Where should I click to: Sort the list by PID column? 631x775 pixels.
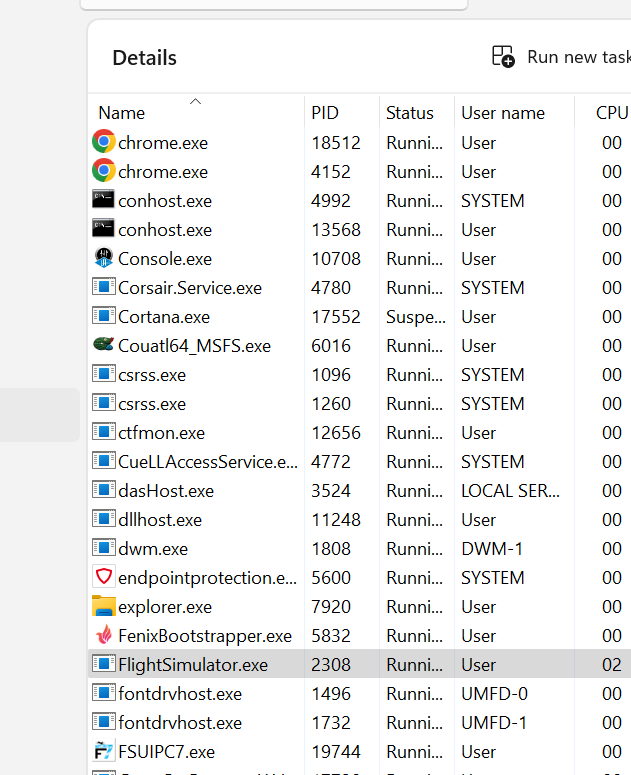(325, 113)
